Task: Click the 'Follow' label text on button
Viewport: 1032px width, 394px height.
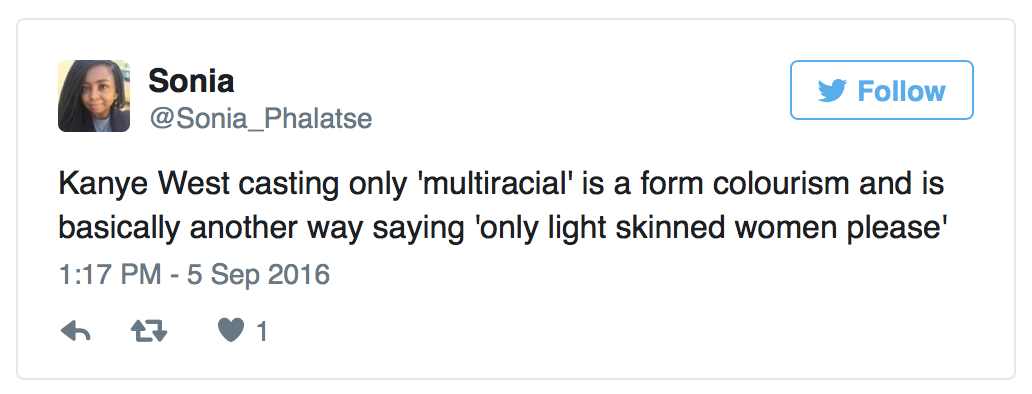Action: click(901, 91)
